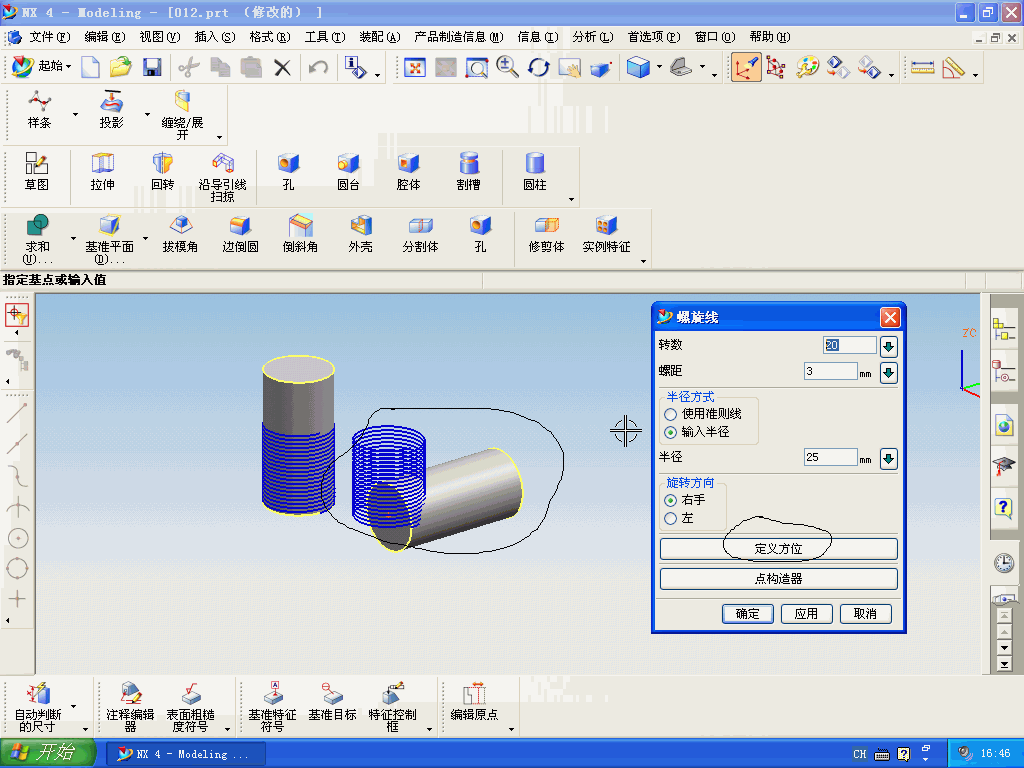Viewport: 1024px width, 768px height.
Task: Click the 边倒圆 edge blend tool
Action: (240, 233)
